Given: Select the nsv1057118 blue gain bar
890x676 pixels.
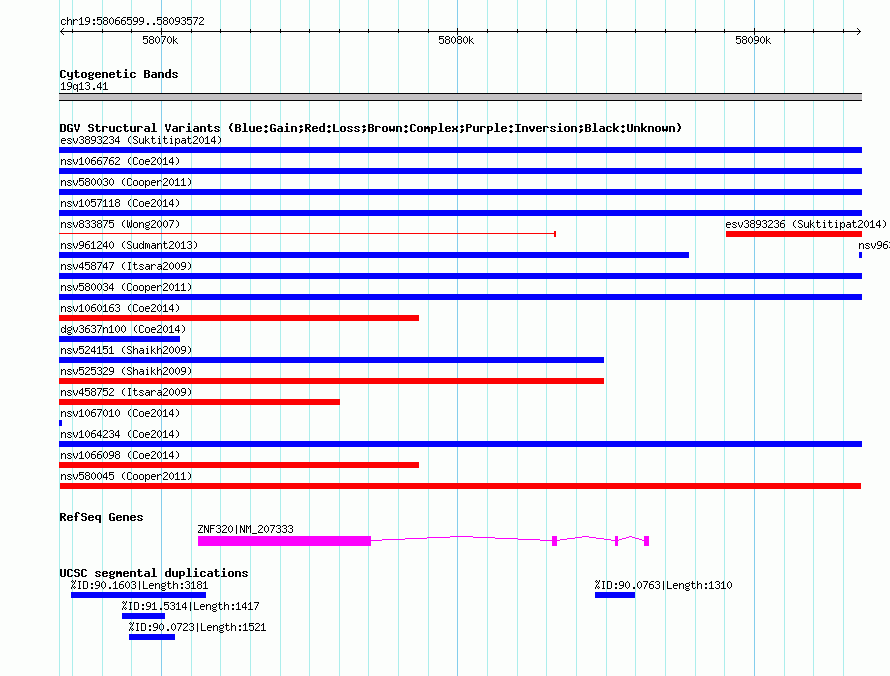Looking at the screenshot, I should 460,213.
